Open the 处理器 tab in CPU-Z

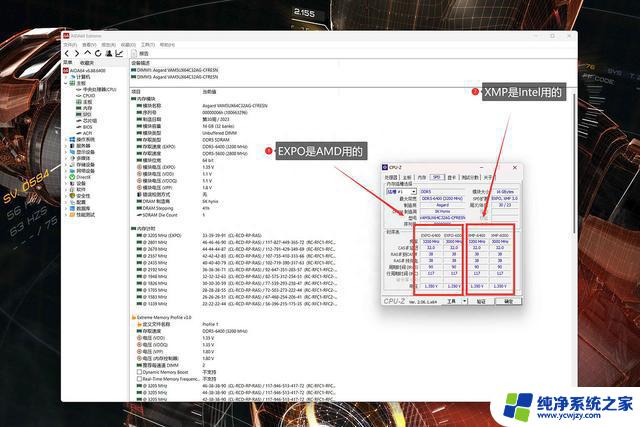[x=391, y=178]
